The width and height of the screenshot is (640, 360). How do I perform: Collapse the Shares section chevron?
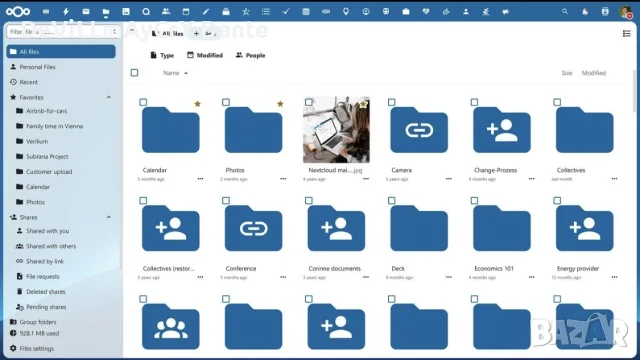point(109,217)
